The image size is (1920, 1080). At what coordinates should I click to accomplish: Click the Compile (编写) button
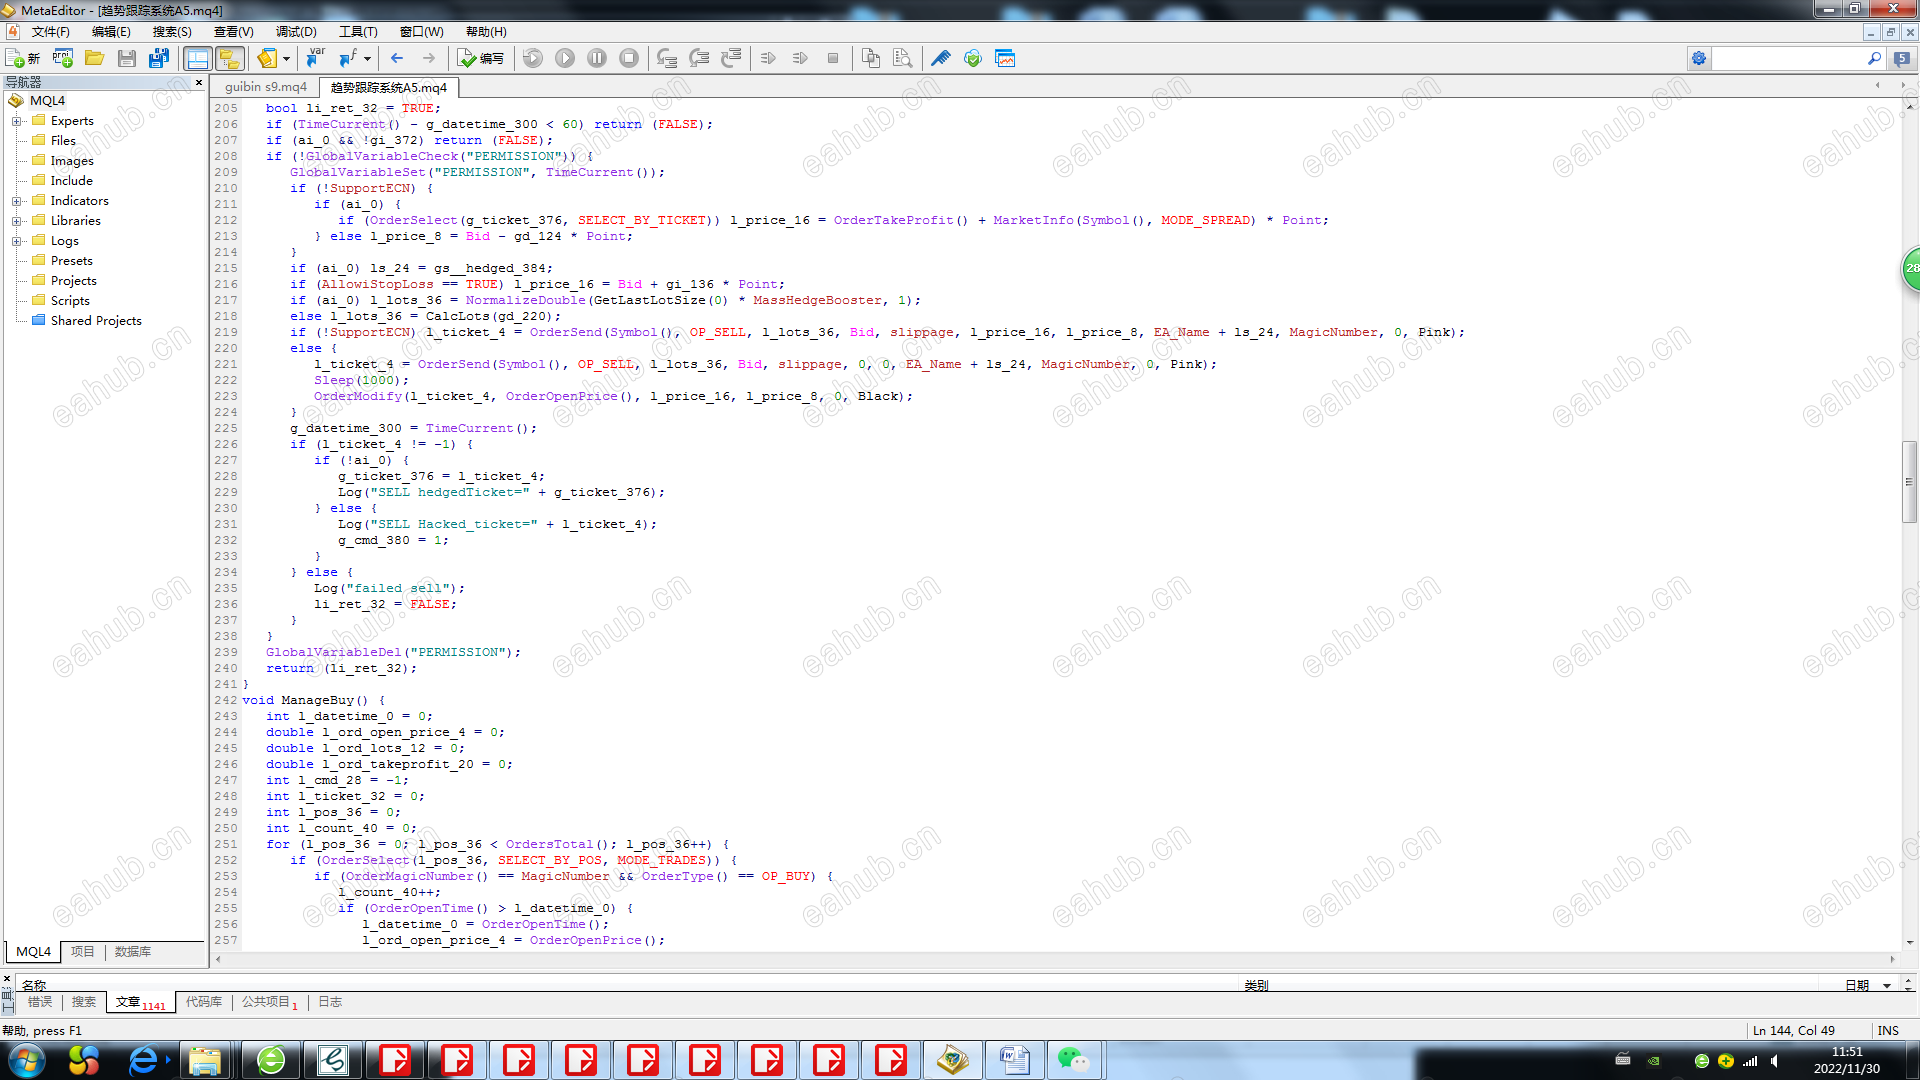click(x=481, y=58)
